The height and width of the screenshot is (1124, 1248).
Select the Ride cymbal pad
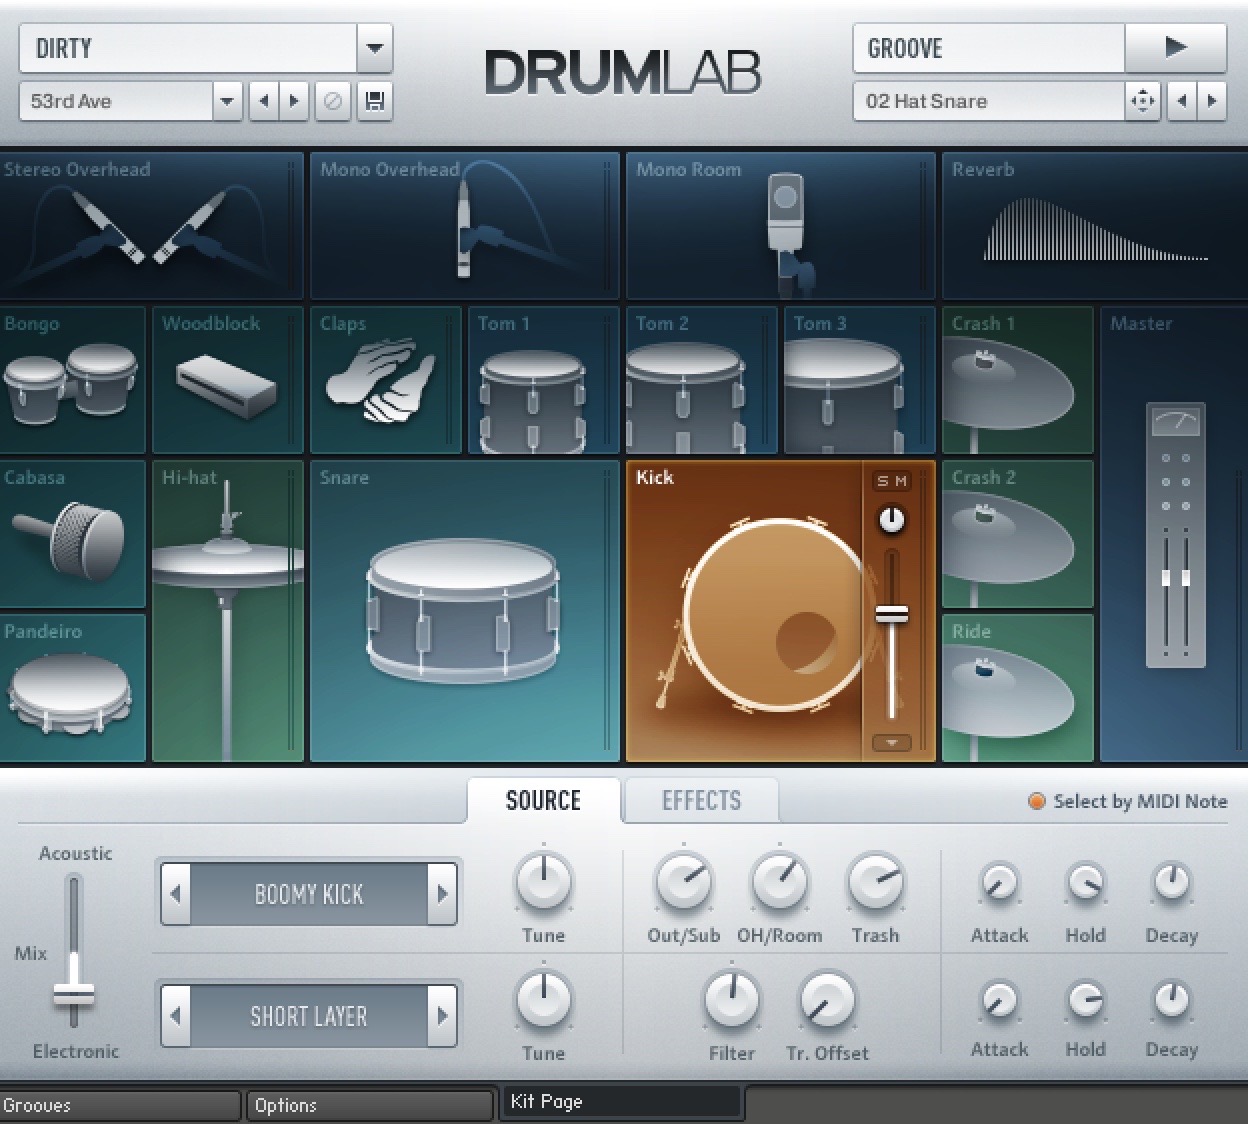tap(1017, 688)
